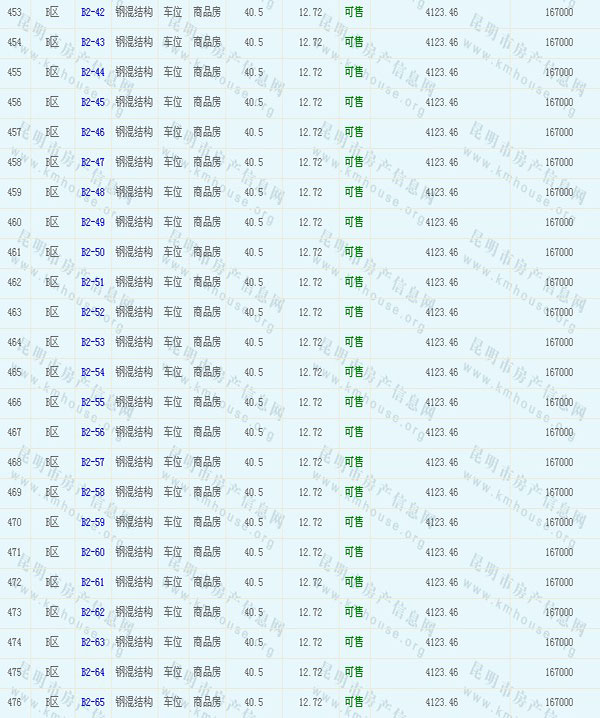Select the B2-46 link
The width and height of the screenshot is (600, 718).
92,132
